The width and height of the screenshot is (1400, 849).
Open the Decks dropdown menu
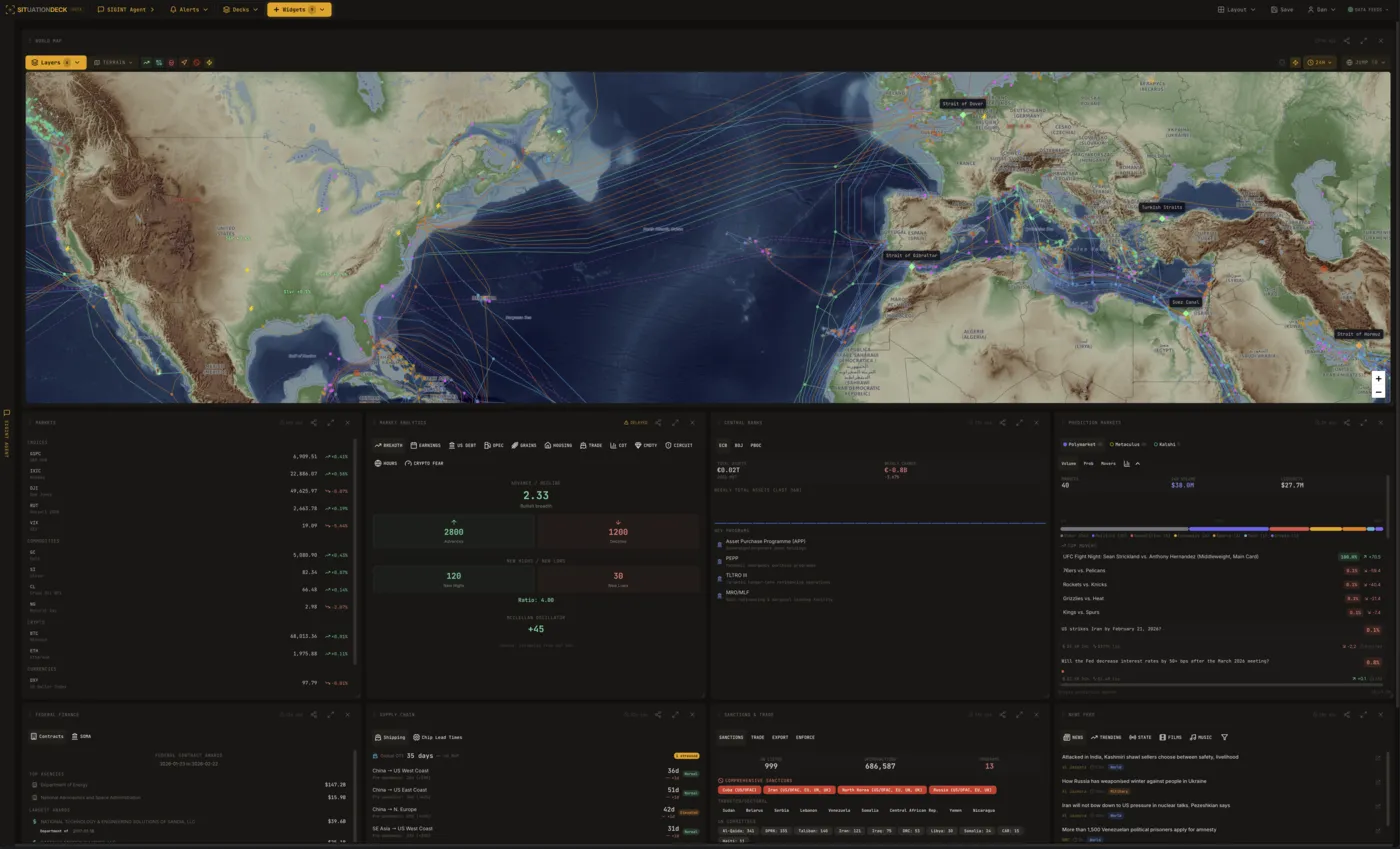tap(239, 9)
